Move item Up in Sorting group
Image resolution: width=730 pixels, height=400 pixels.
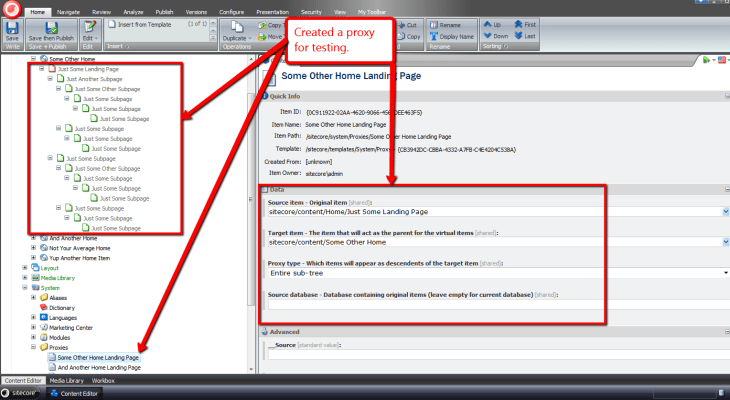click(497, 22)
